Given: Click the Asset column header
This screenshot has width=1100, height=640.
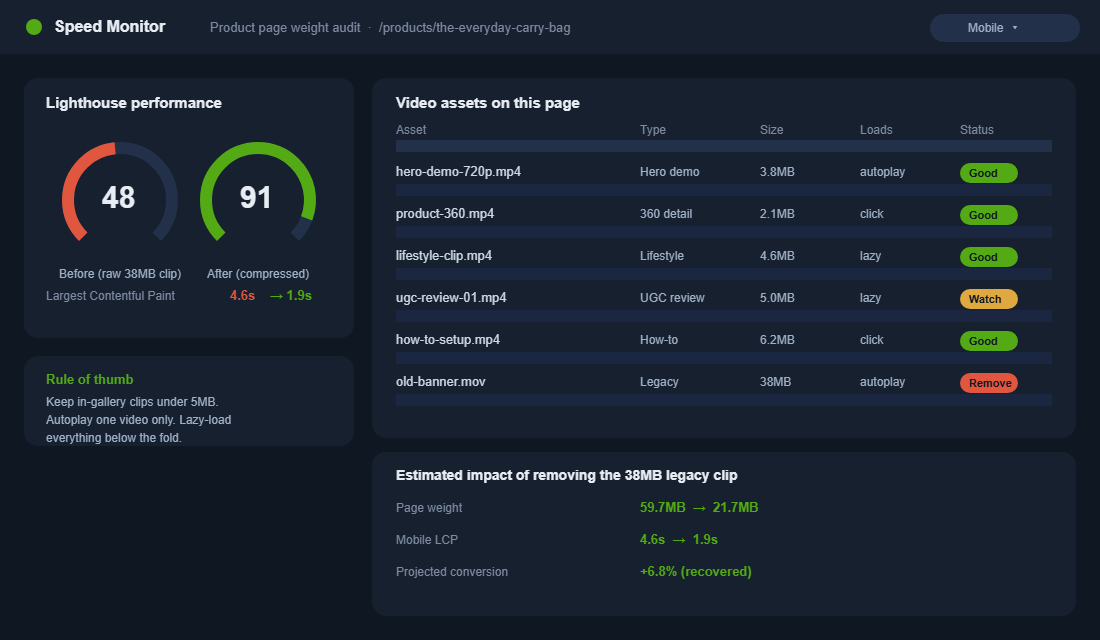Looking at the screenshot, I should coord(411,130).
